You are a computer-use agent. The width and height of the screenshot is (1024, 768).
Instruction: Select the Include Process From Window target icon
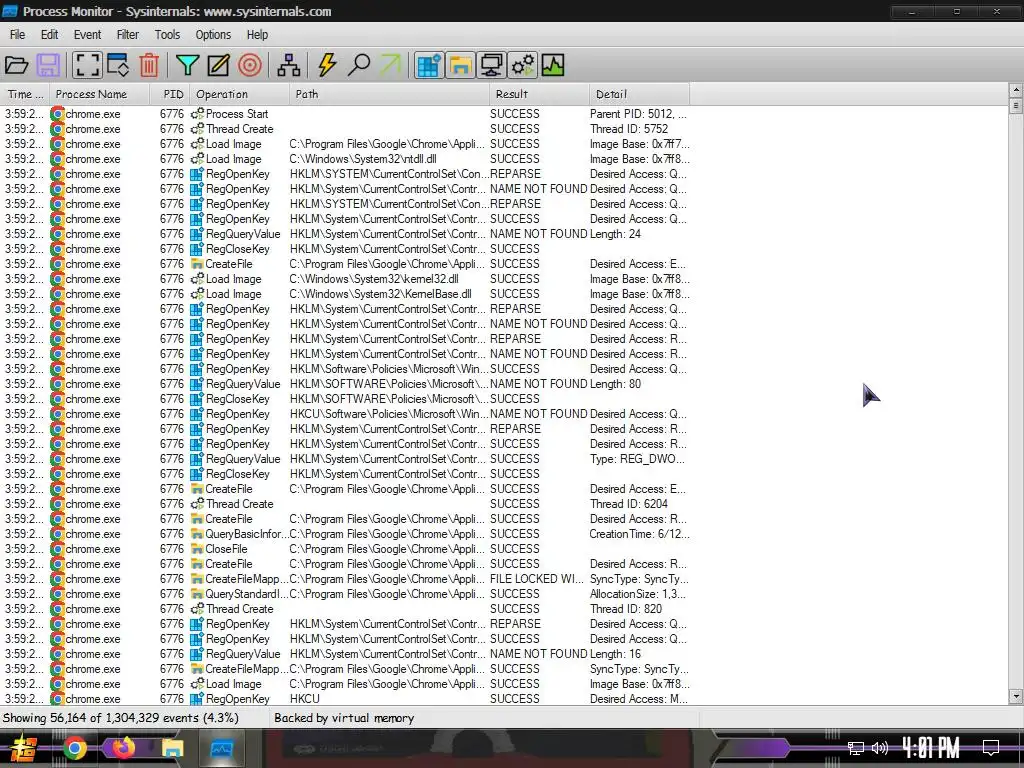pyautogui.click(x=250, y=65)
